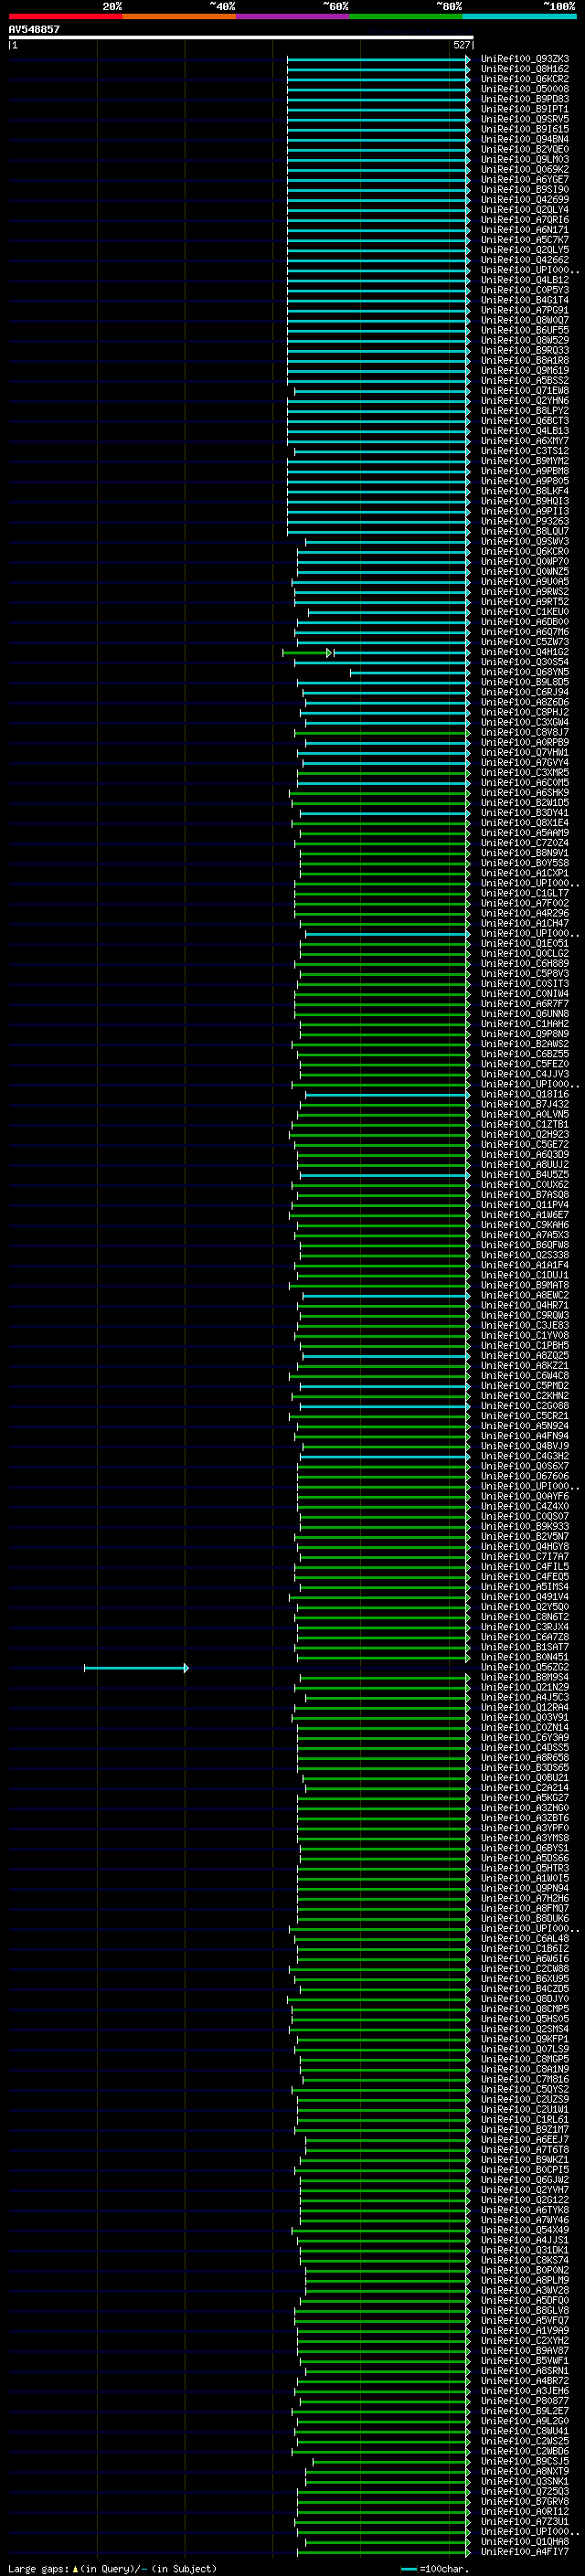This screenshot has width=585, height=2576.
Task: Select UniRef100_C1KEU0 label
Action: 525,612
